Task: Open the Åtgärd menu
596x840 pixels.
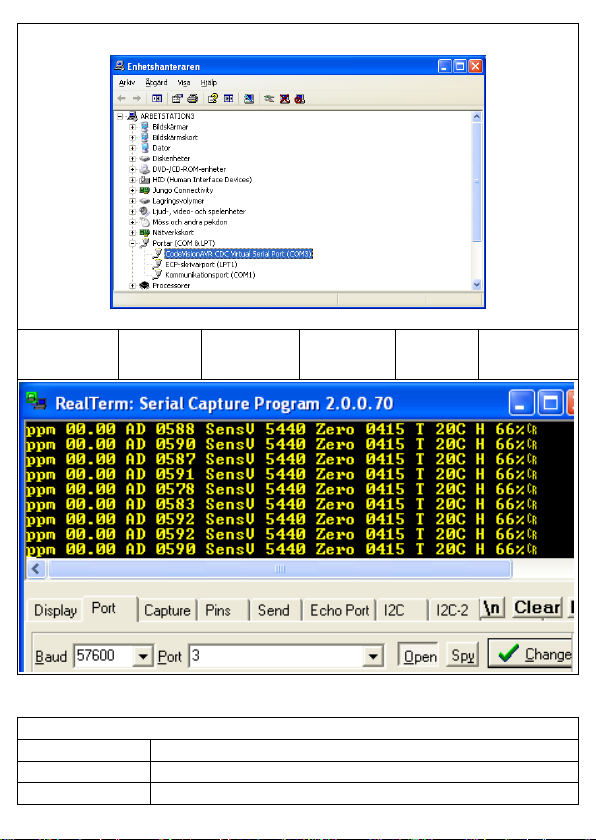Action: coord(156,82)
